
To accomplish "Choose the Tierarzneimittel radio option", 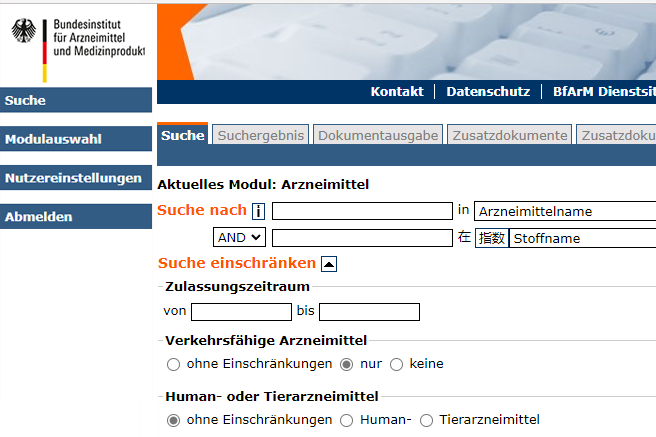I will pos(427,420).
